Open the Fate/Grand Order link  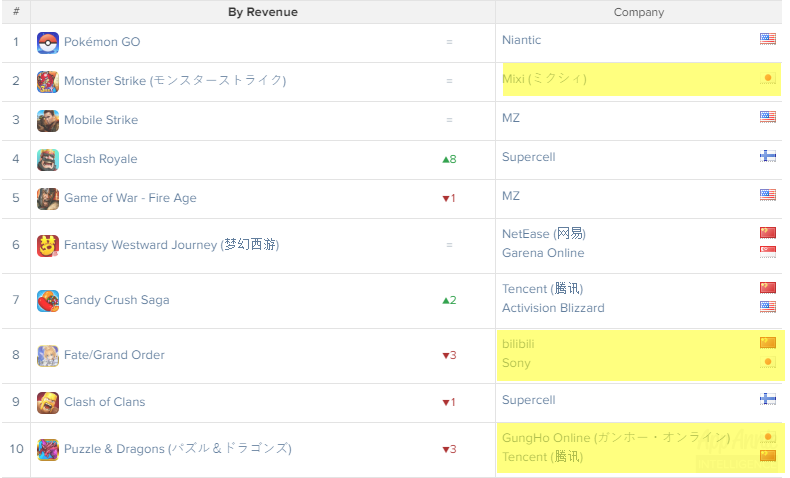pyautogui.click(x=114, y=355)
